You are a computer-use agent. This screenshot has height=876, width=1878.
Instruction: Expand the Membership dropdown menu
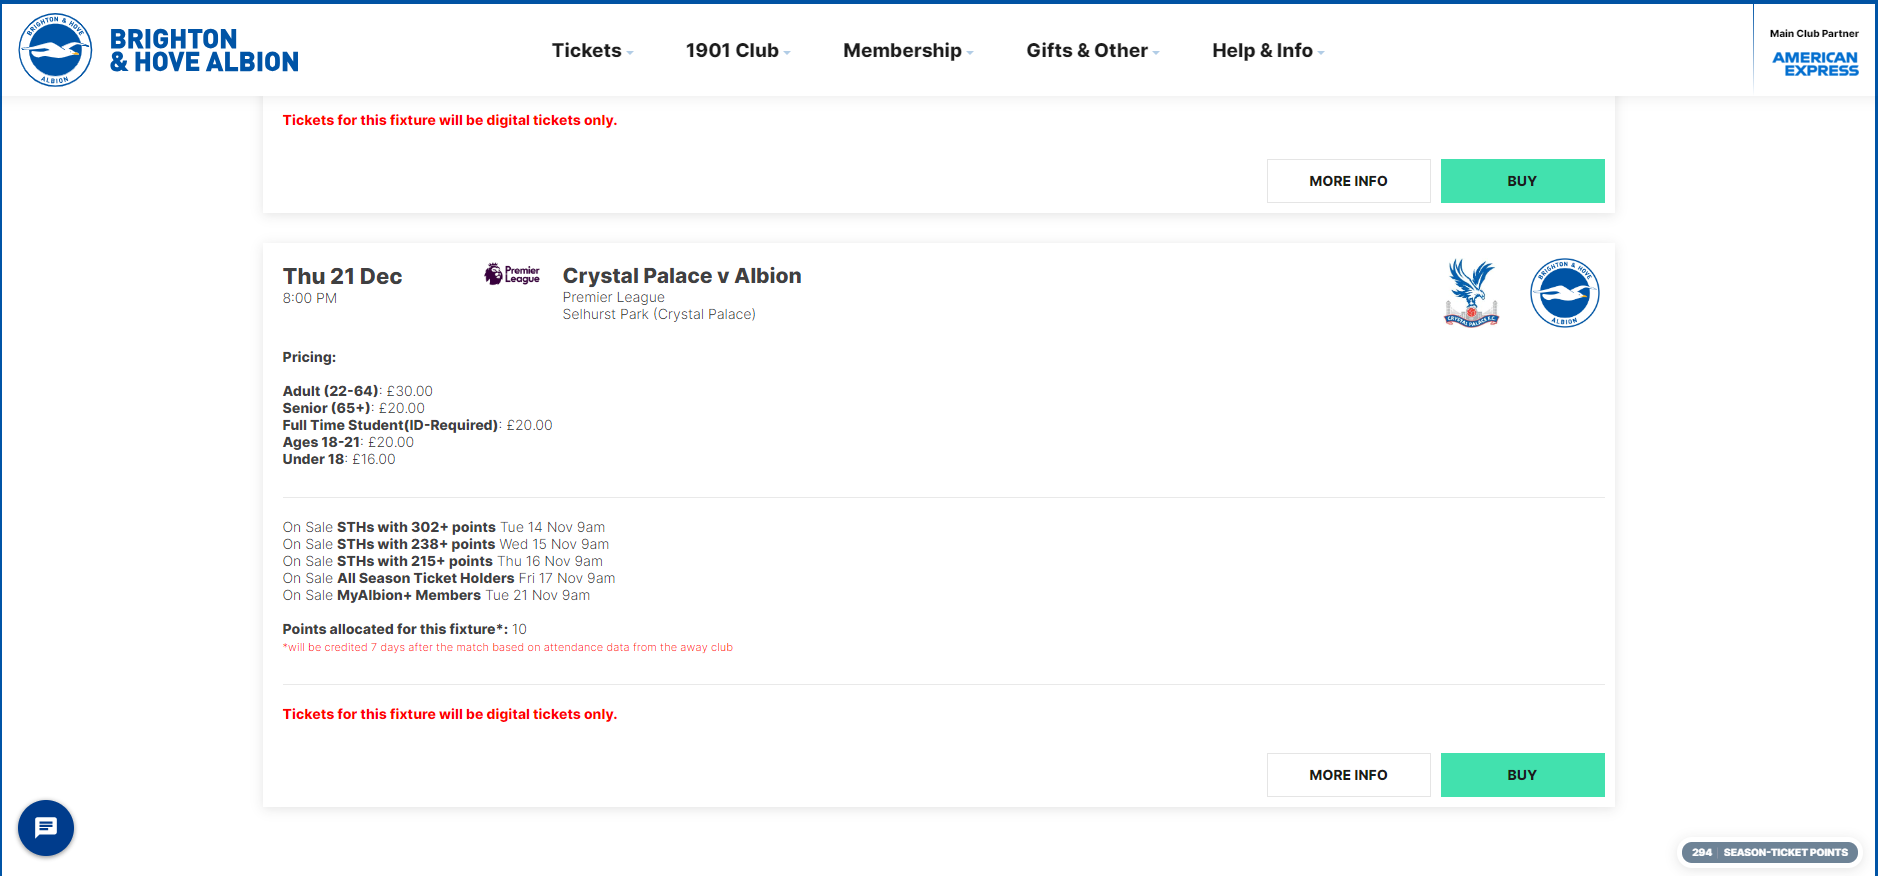coord(908,51)
